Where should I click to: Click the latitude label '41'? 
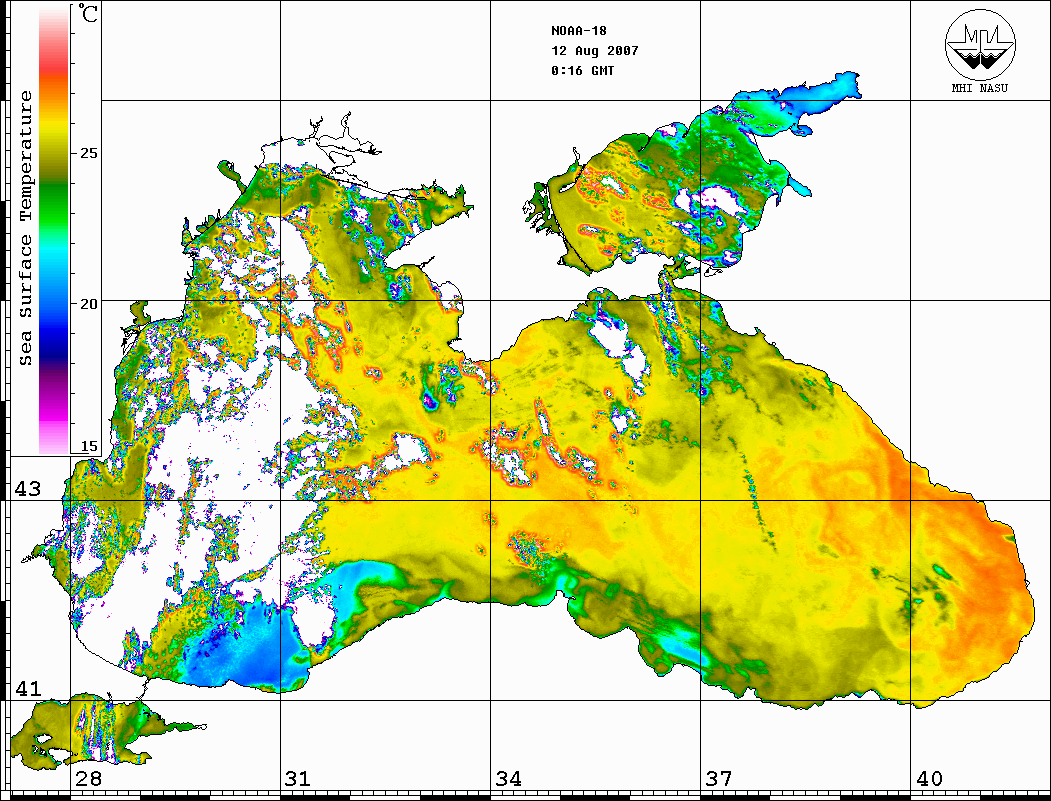[x=27, y=688]
